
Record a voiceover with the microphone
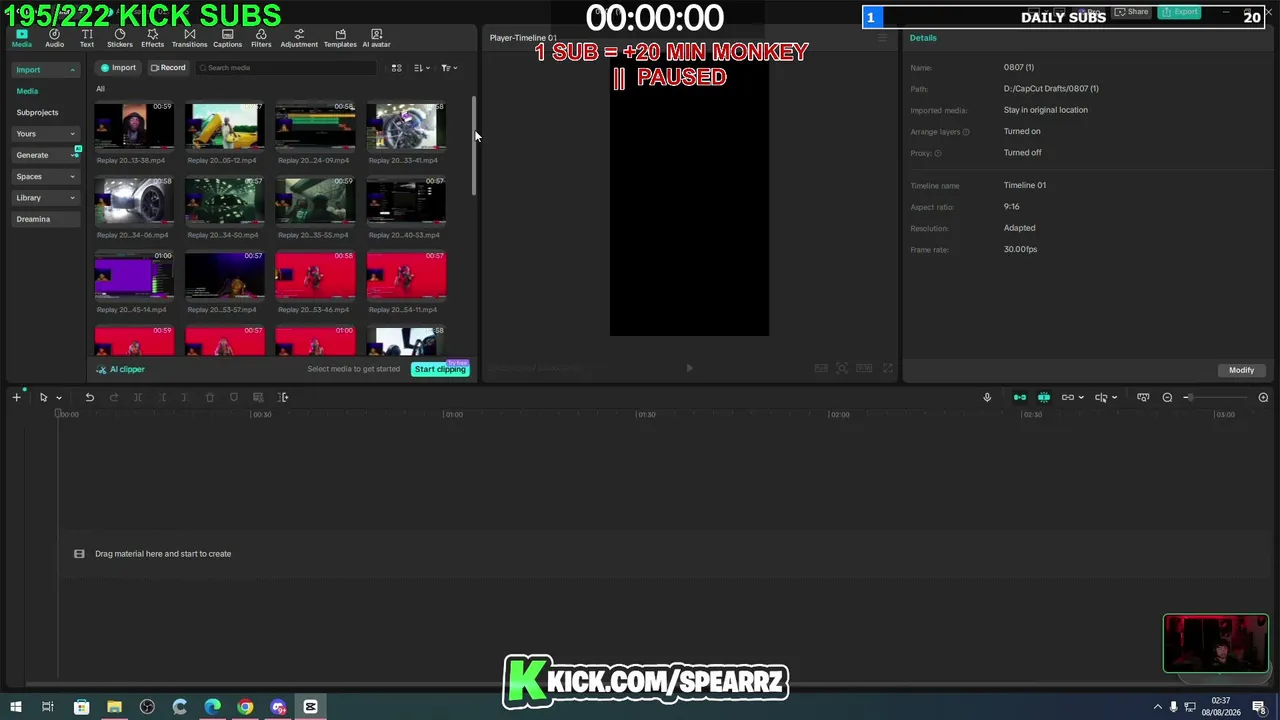click(987, 398)
